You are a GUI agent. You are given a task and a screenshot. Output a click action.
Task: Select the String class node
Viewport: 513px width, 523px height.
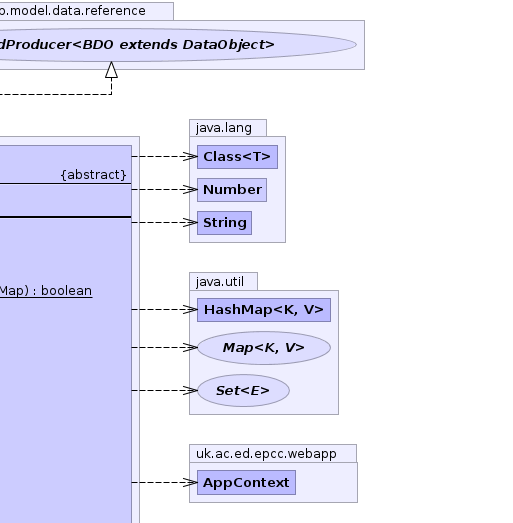pos(224,223)
